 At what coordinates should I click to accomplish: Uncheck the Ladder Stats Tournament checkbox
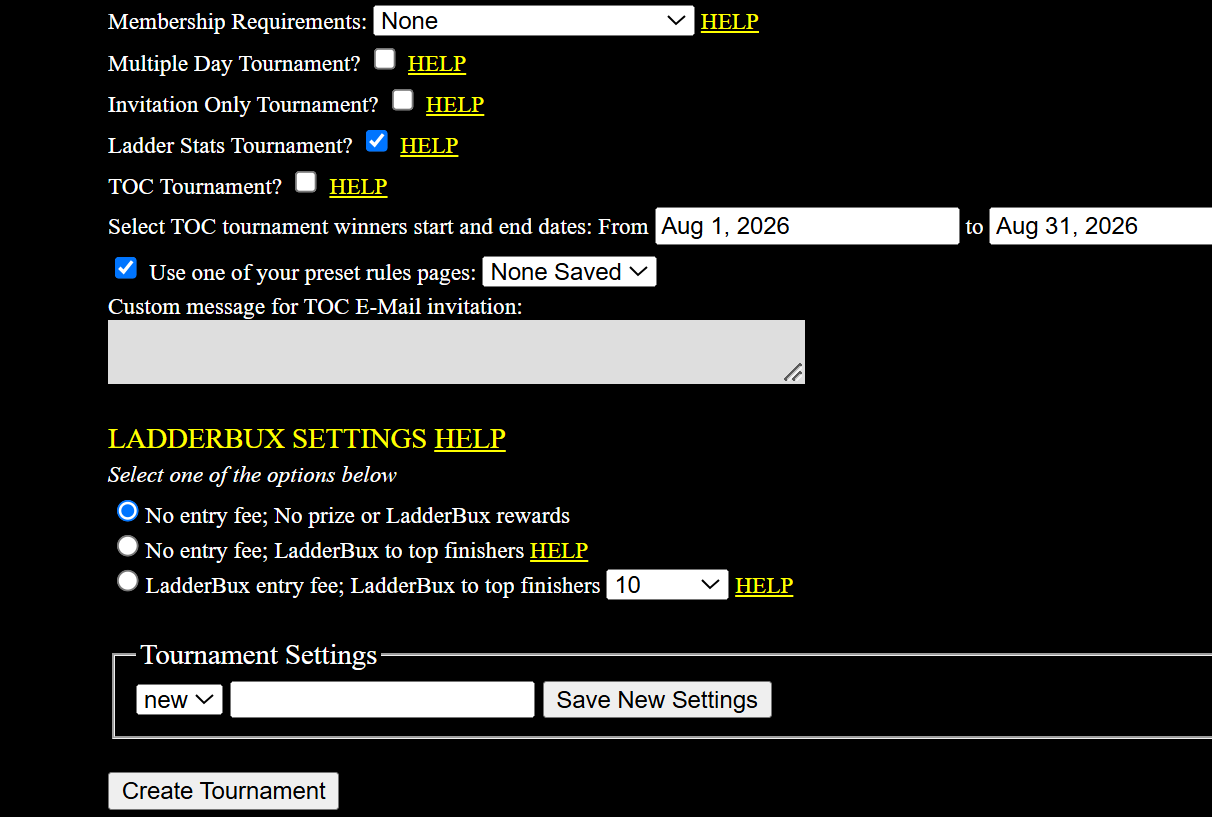pos(377,141)
